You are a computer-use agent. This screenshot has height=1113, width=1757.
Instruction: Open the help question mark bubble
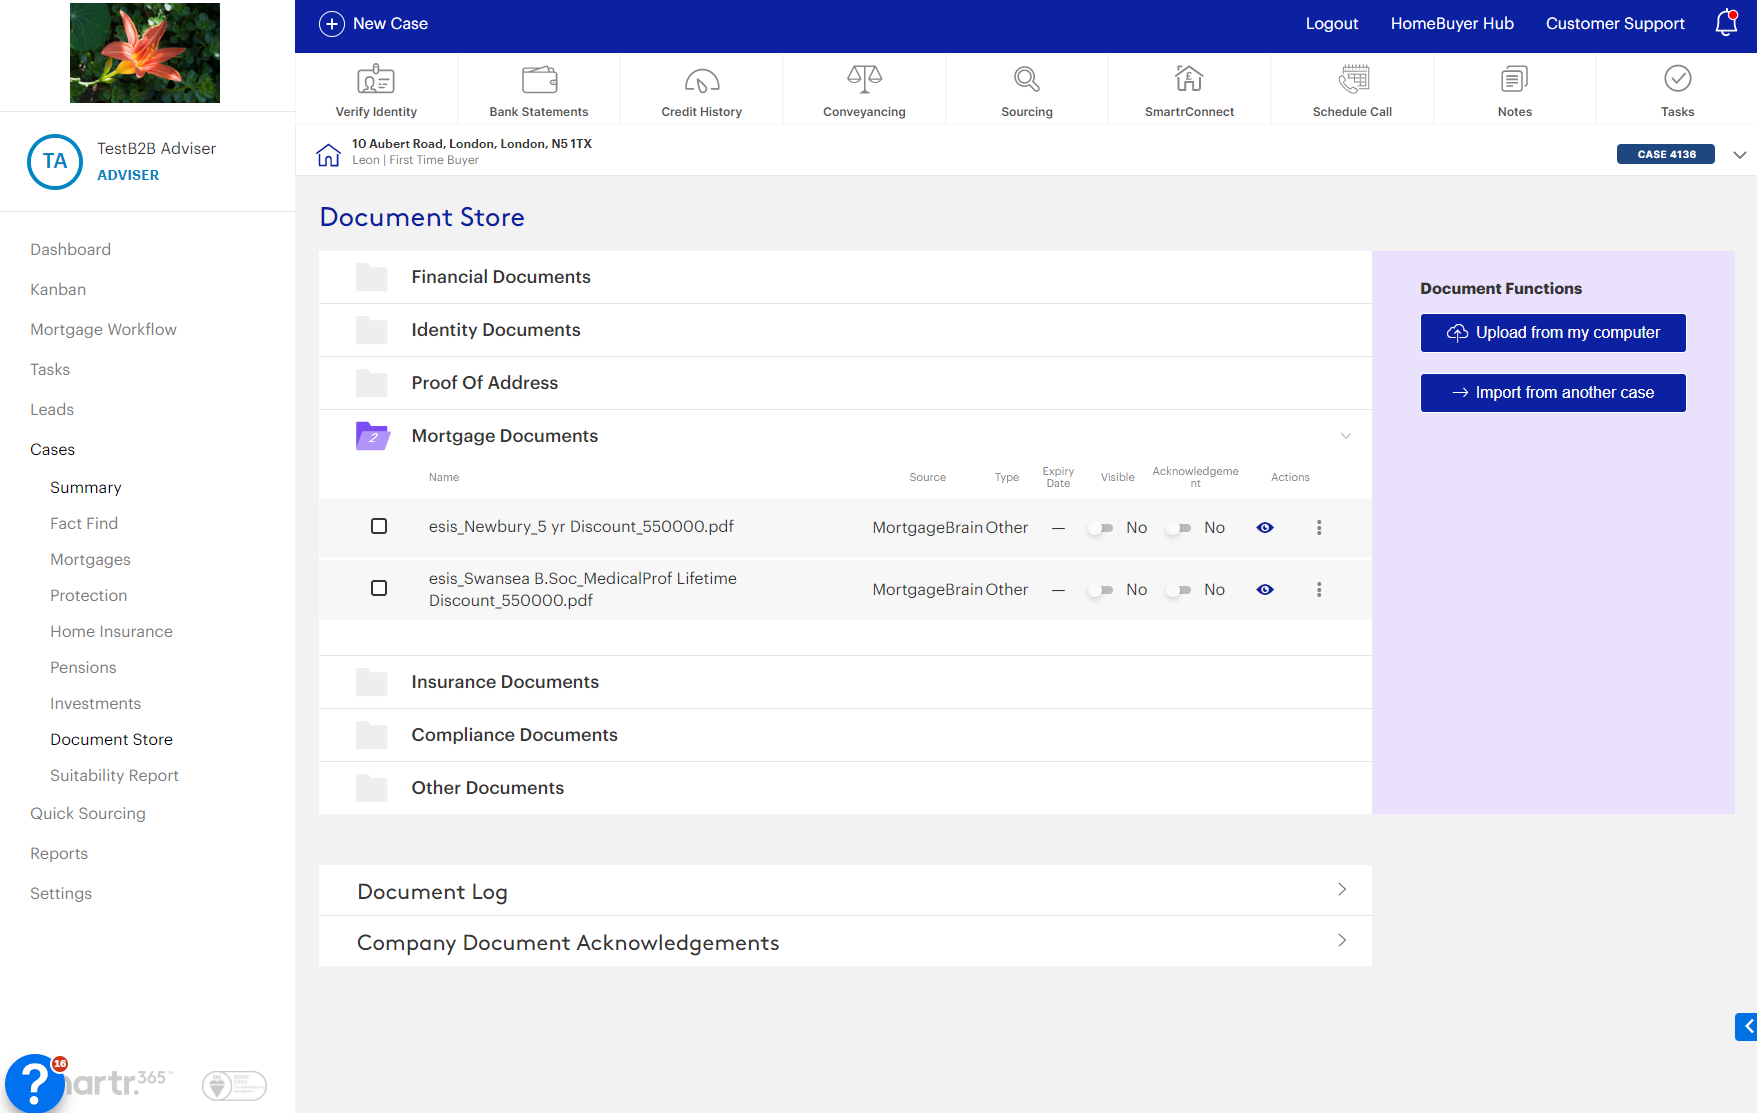tap(34, 1084)
